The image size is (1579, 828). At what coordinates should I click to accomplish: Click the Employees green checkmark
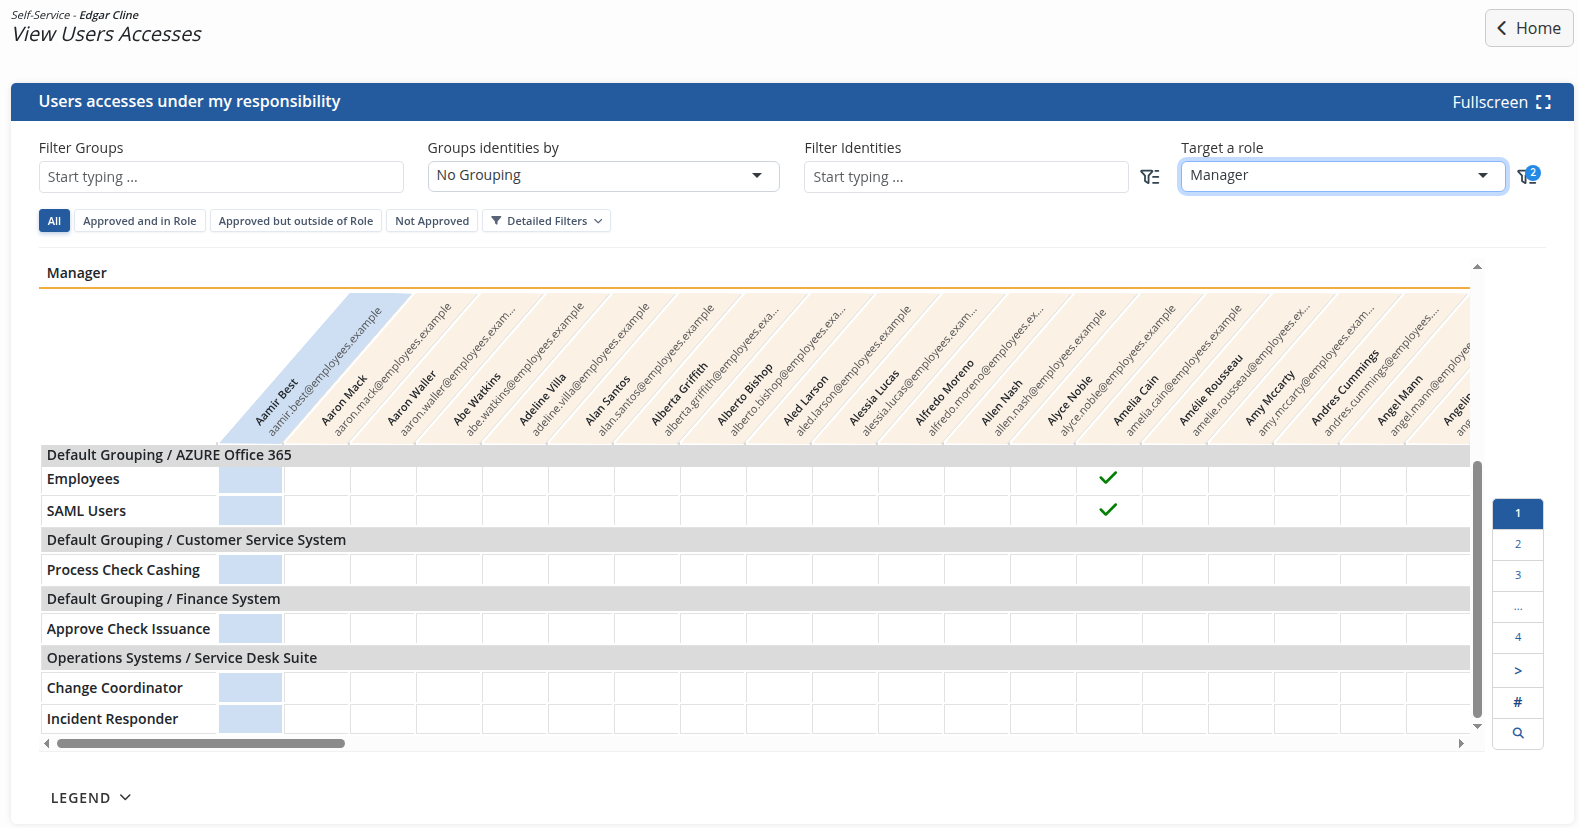tap(1108, 478)
